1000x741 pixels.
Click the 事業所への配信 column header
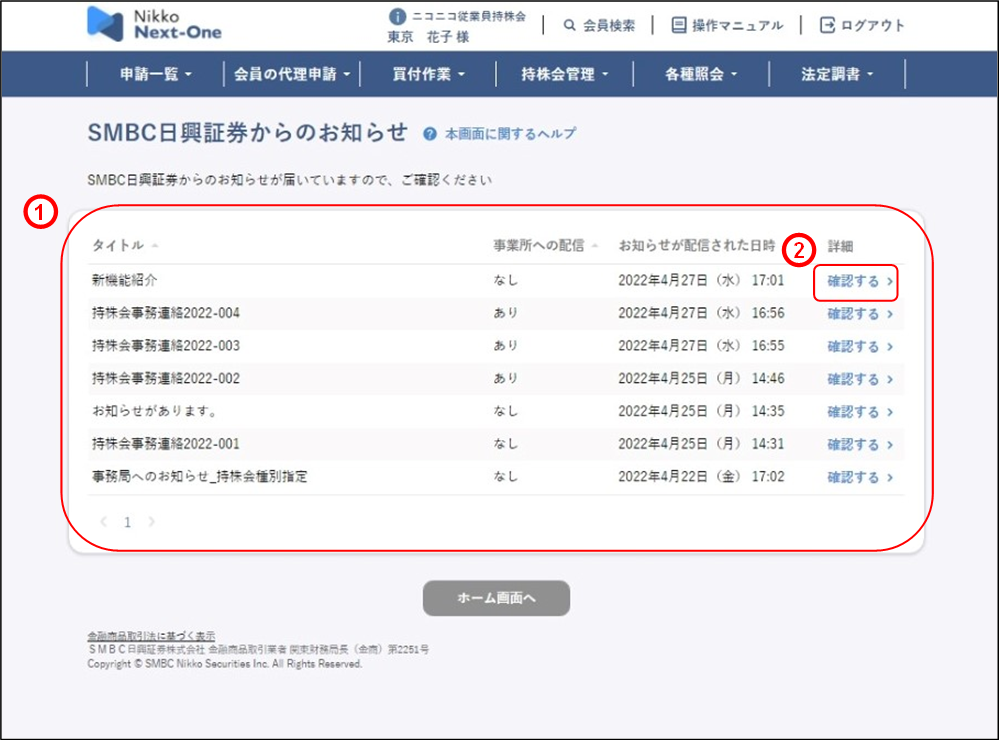tap(538, 246)
